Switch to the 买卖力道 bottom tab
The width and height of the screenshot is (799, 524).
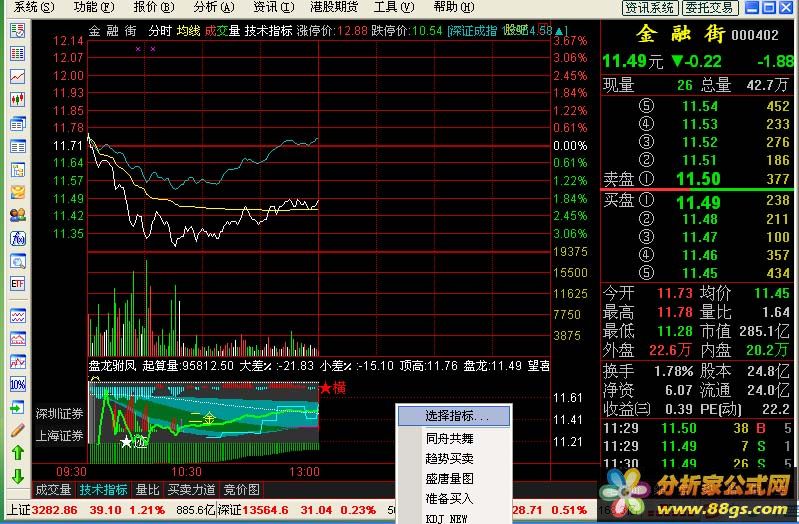192,490
